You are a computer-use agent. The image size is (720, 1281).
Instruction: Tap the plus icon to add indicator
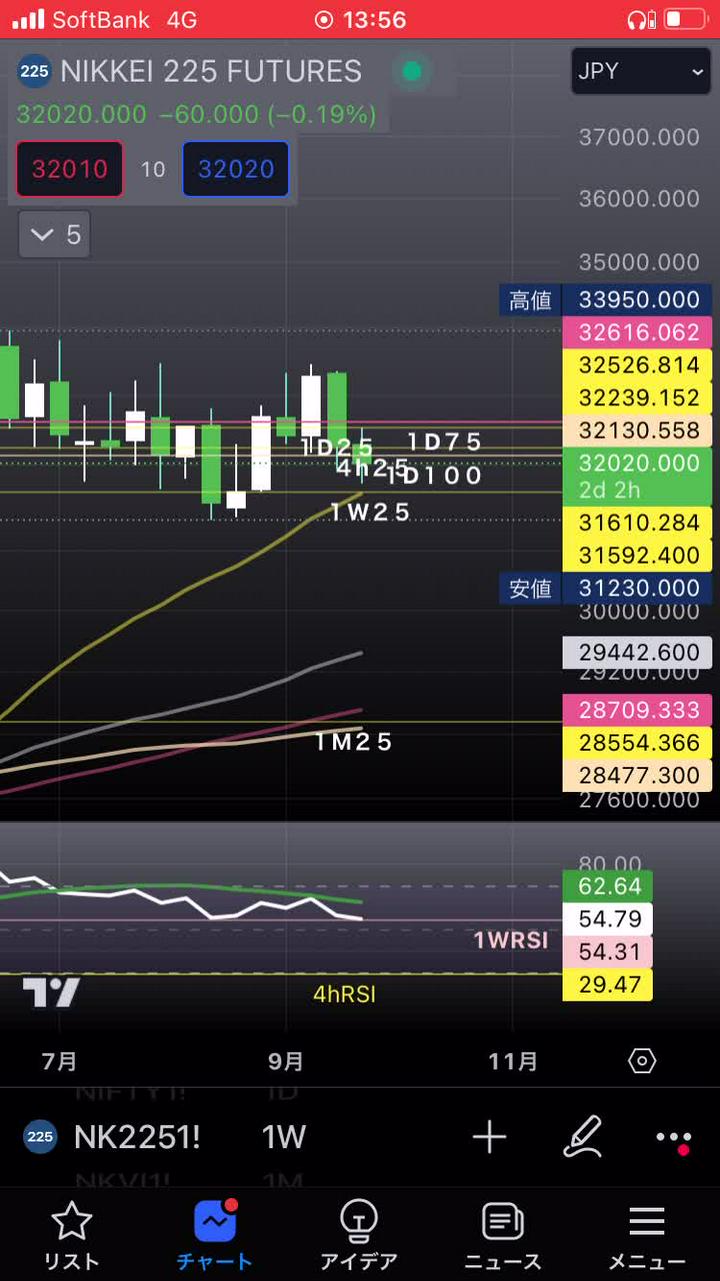[489, 1137]
